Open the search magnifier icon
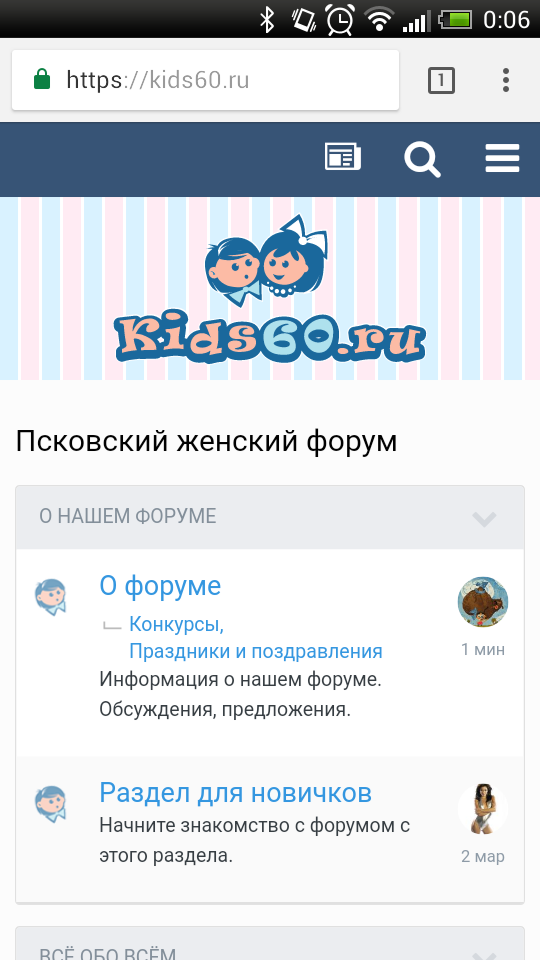This screenshot has height=960, width=540. (422, 159)
